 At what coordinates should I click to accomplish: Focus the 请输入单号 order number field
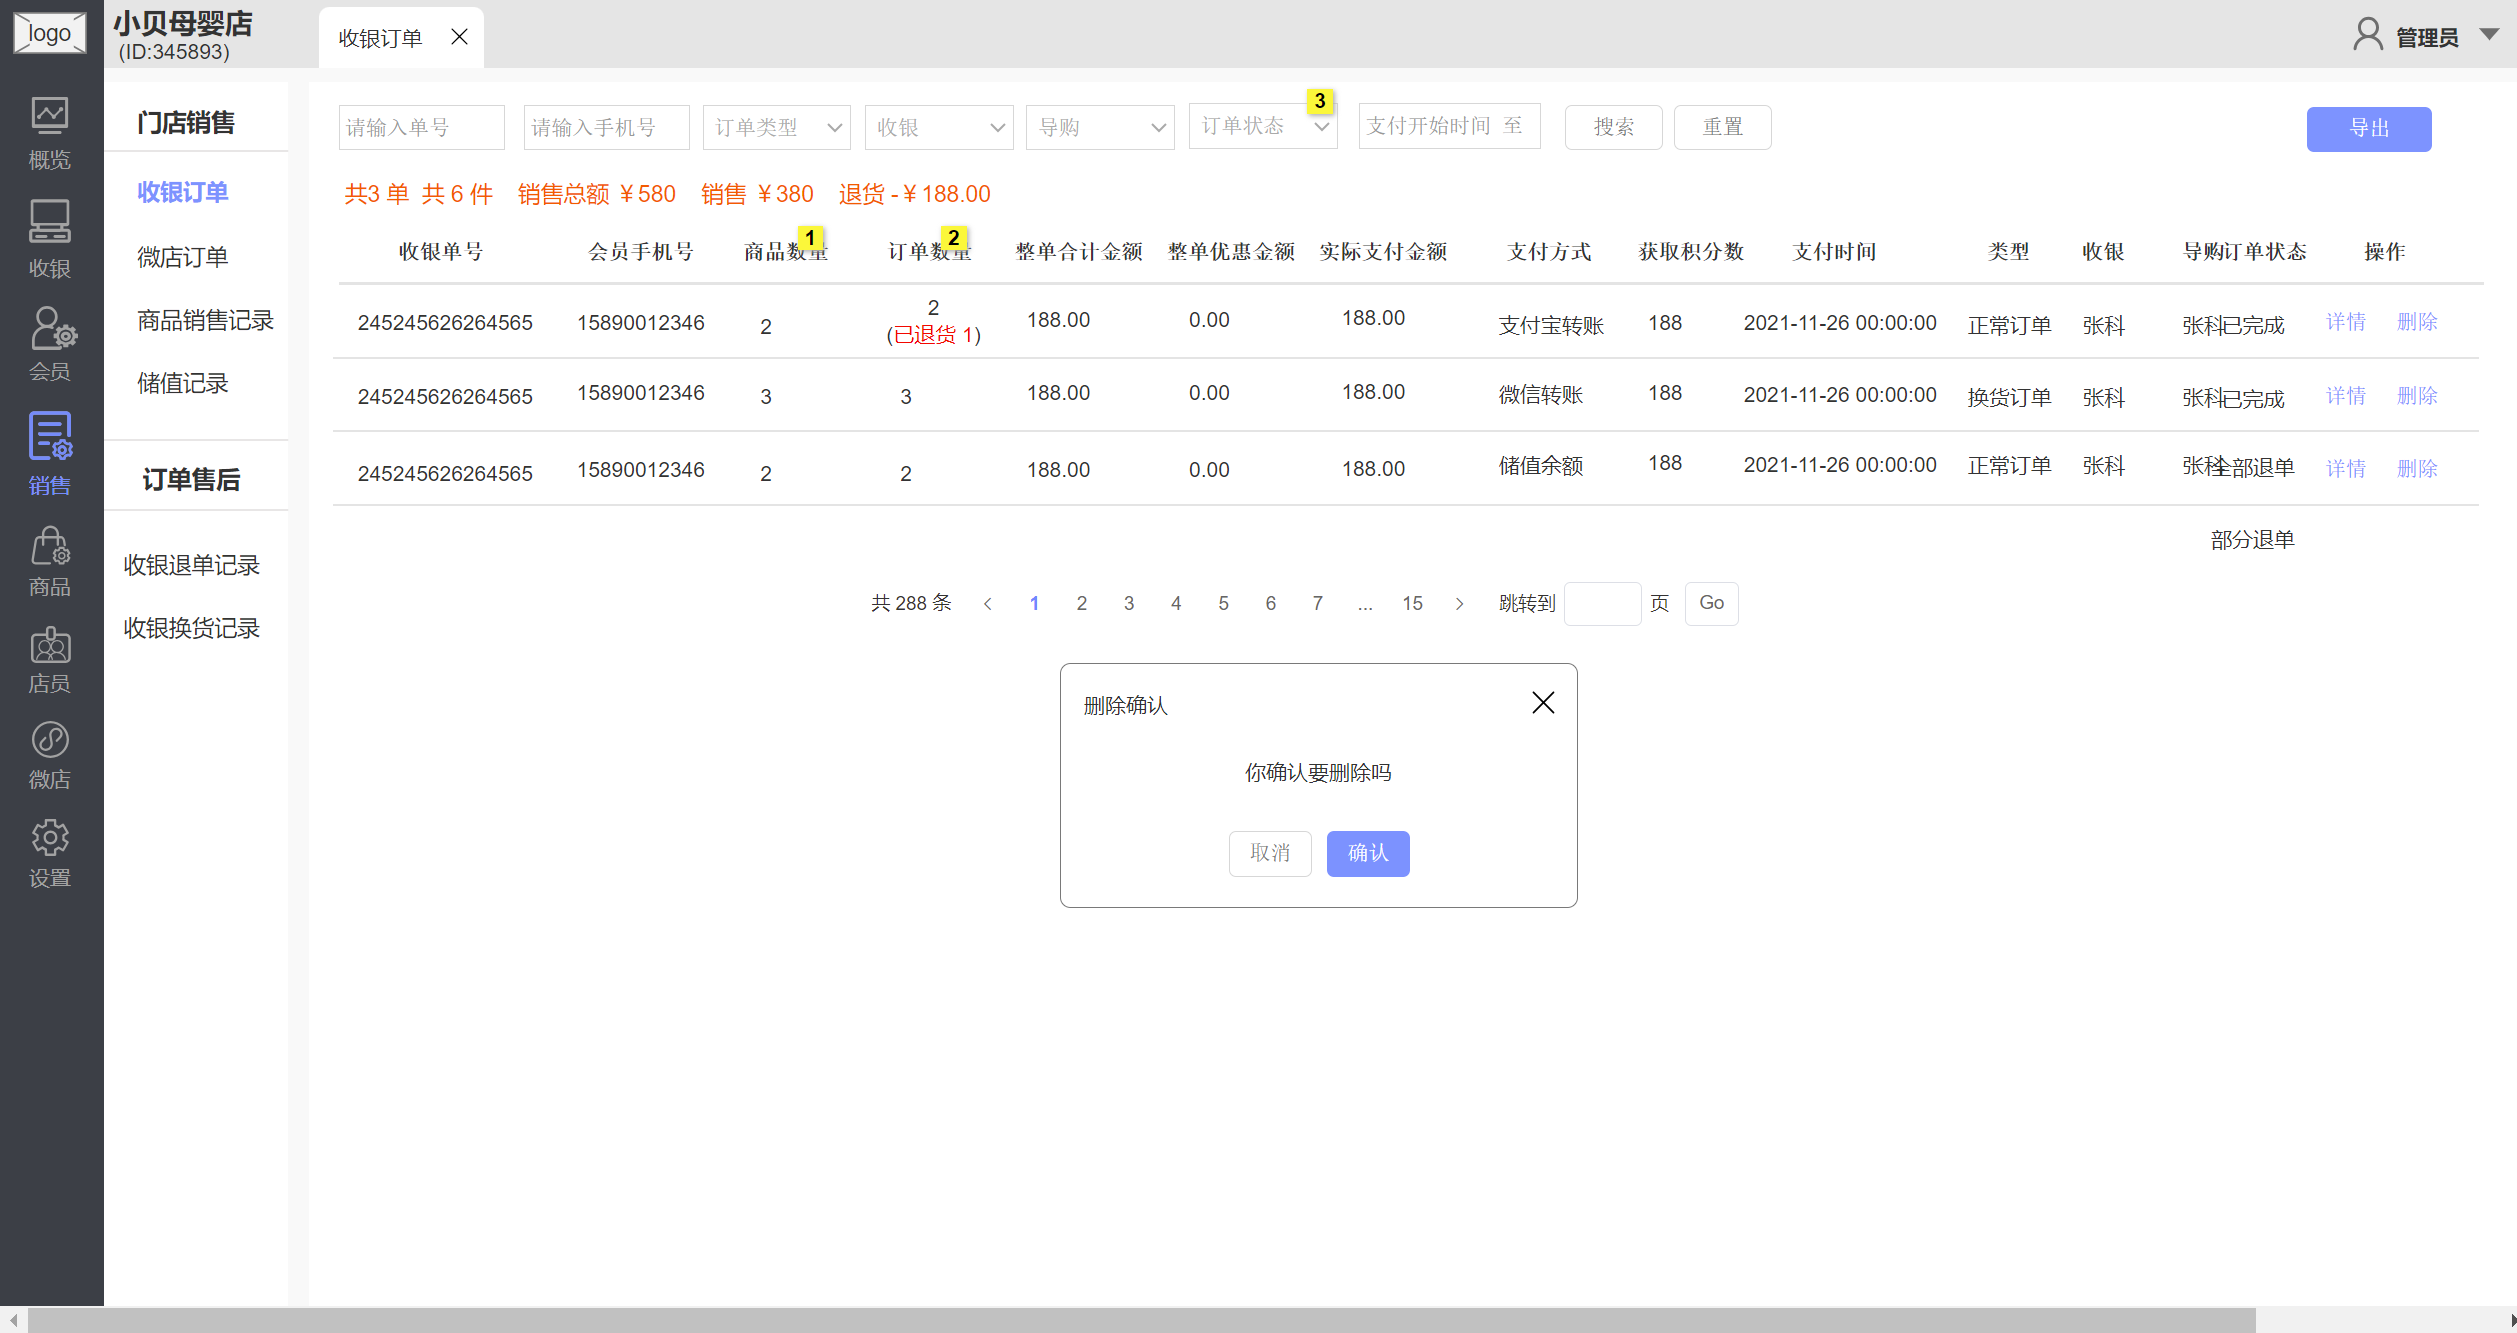(x=422, y=128)
